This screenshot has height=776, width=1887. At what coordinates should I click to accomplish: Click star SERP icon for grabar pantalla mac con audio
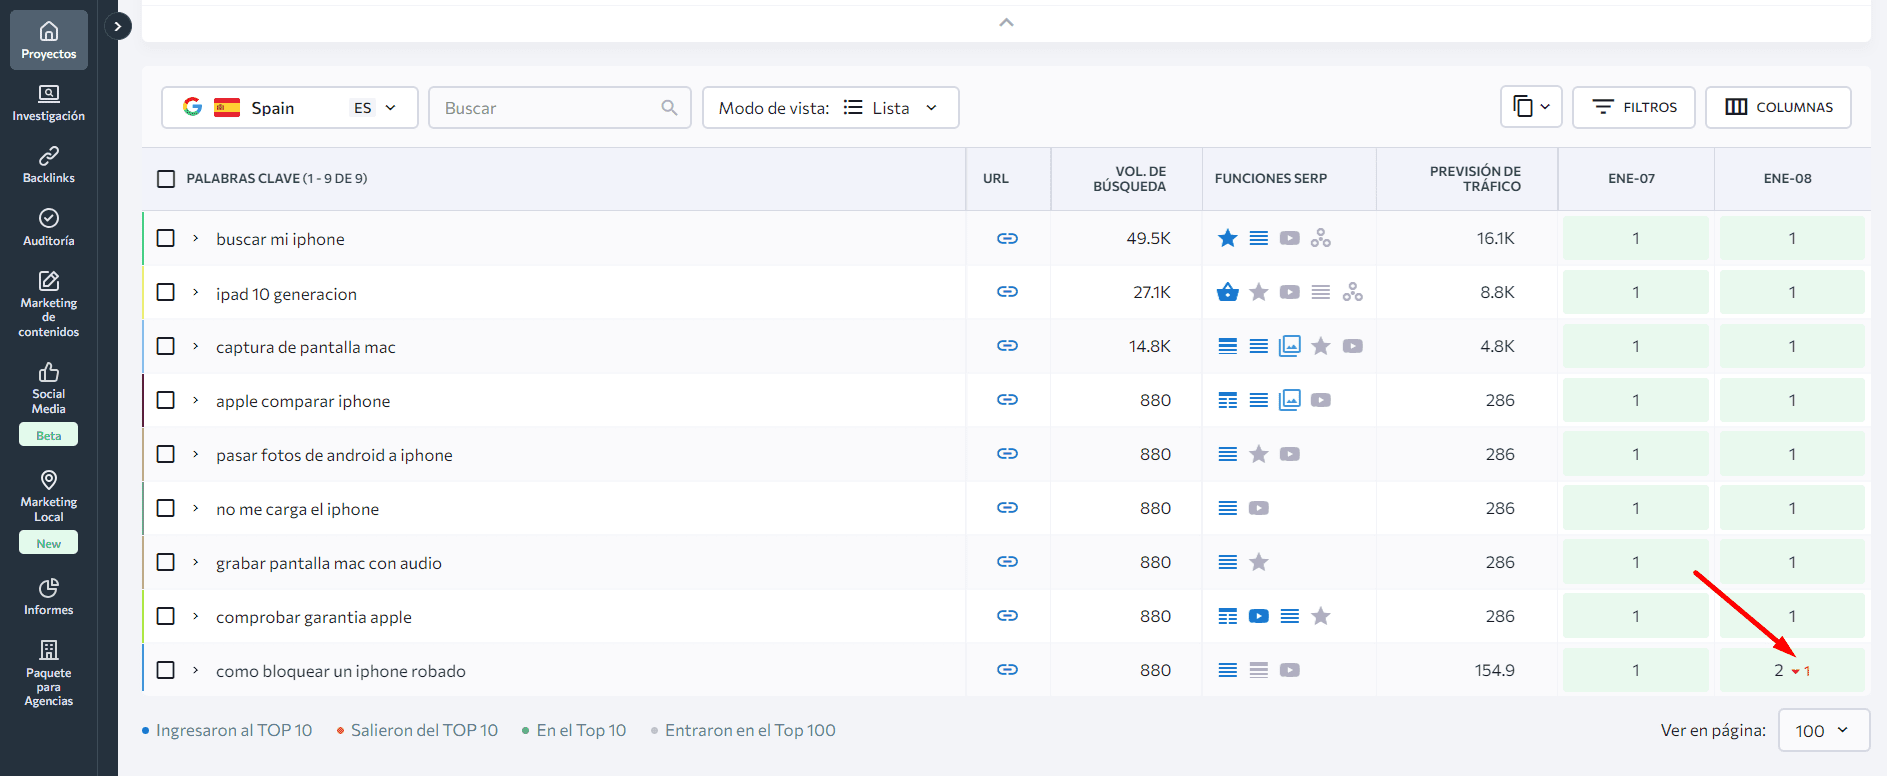(x=1259, y=562)
